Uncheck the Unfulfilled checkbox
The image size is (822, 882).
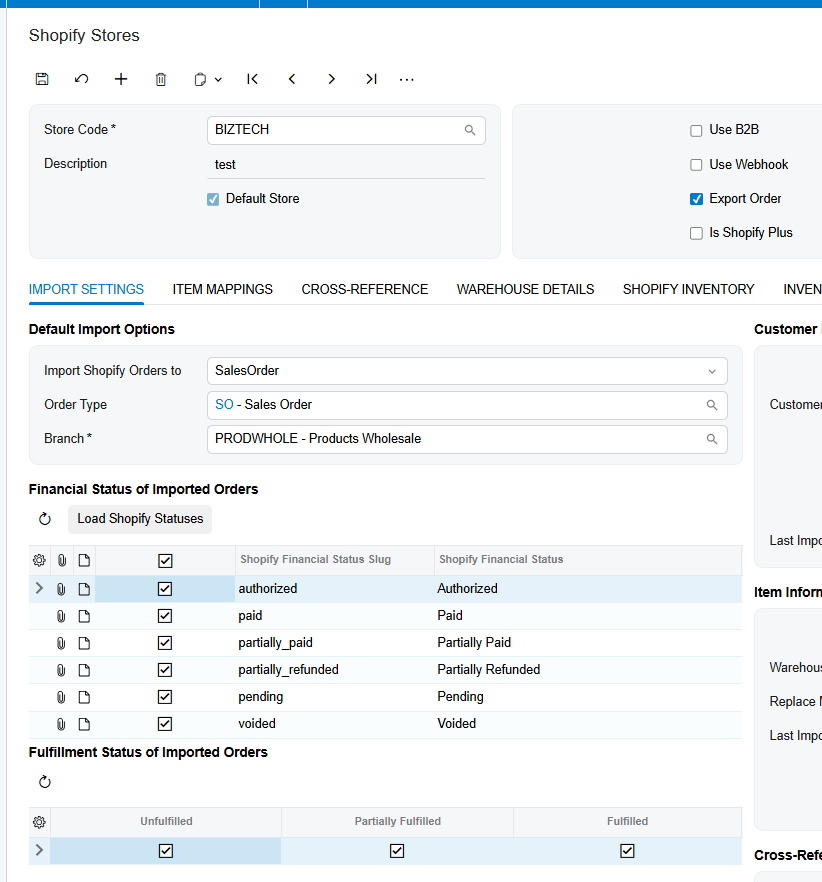[166, 851]
